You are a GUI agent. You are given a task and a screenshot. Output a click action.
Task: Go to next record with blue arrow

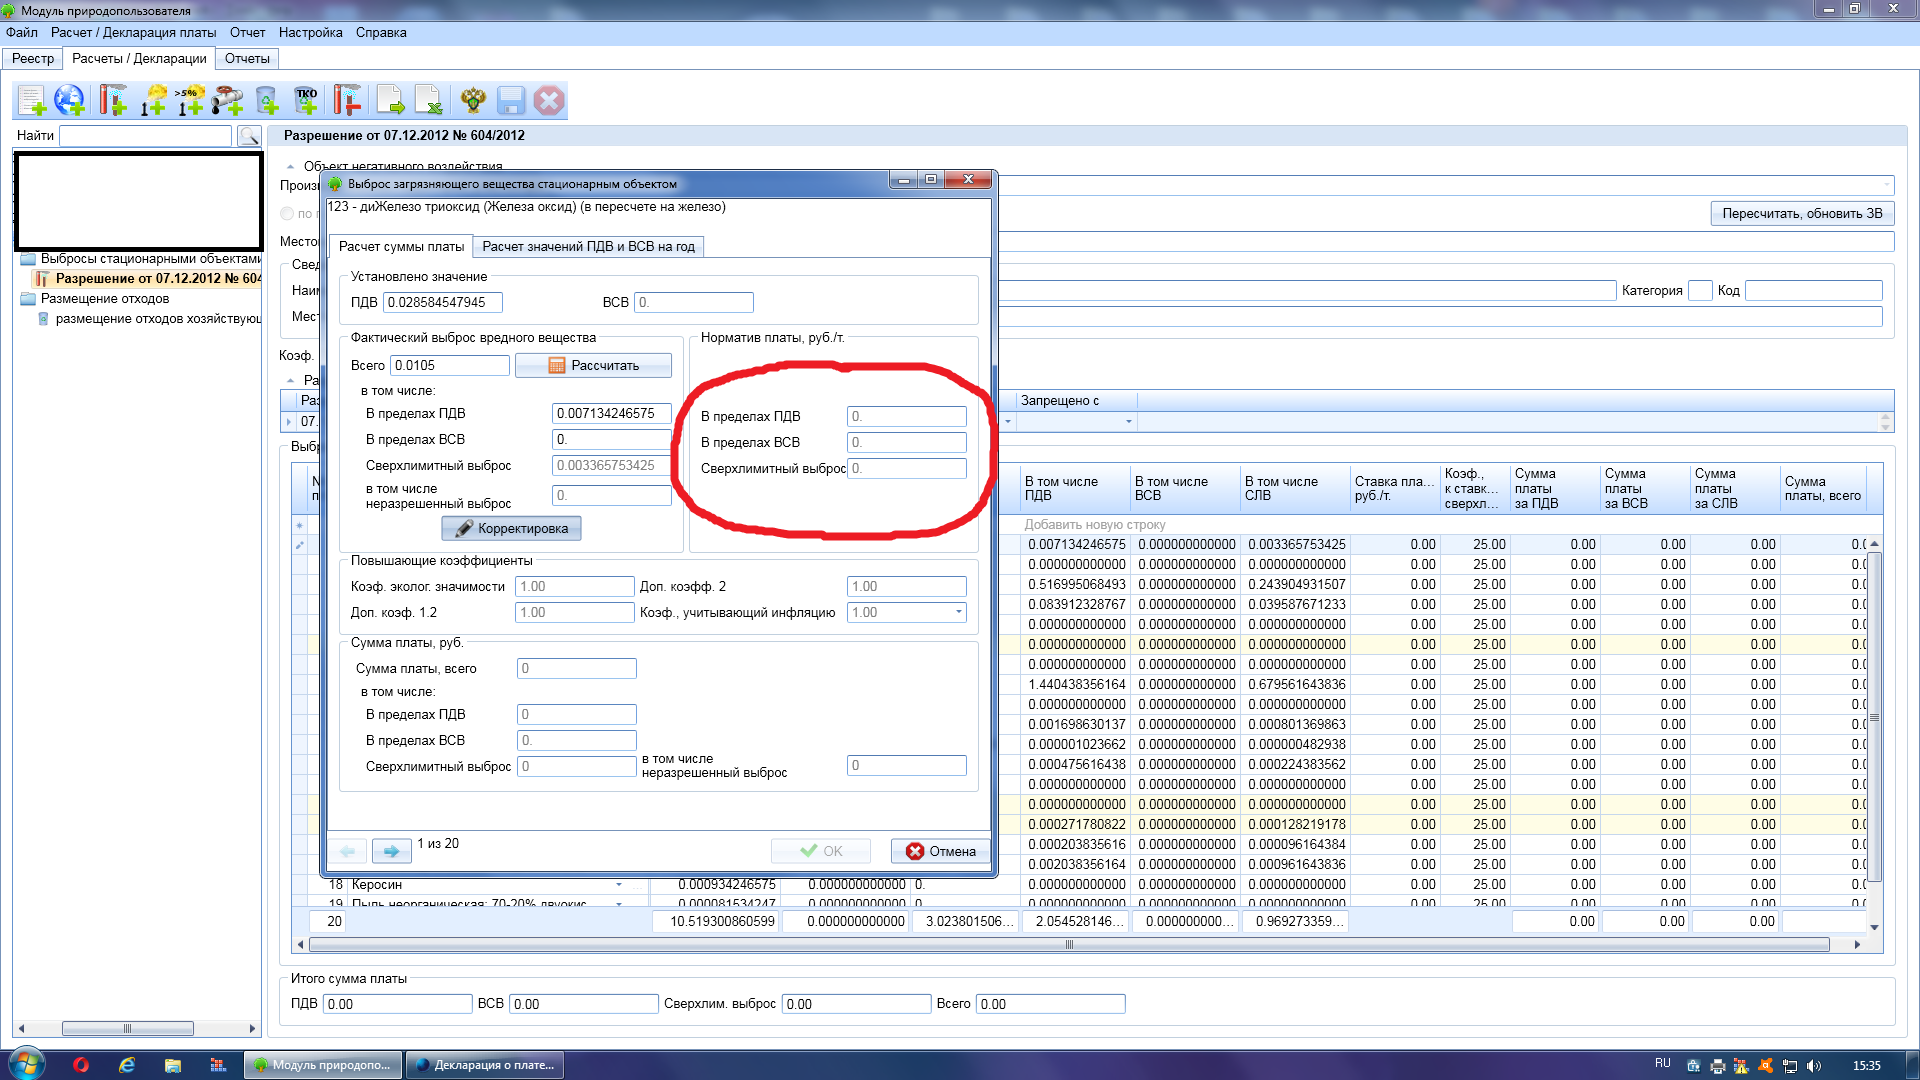pos(391,851)
